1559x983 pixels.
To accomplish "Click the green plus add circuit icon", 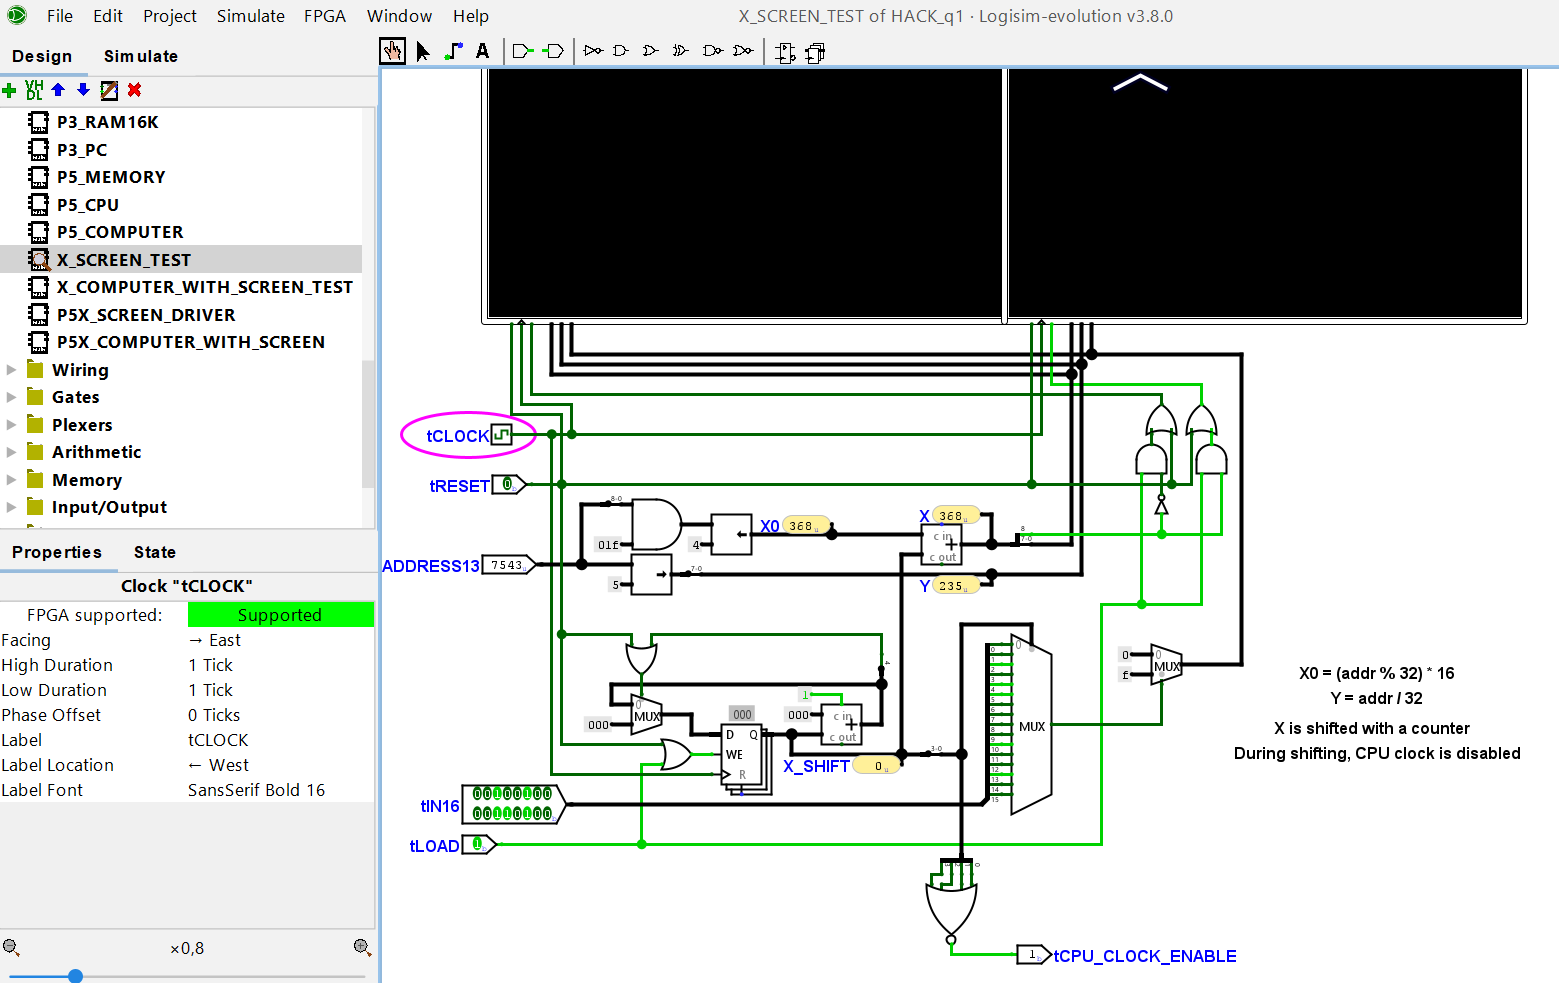I will (10, 90).
